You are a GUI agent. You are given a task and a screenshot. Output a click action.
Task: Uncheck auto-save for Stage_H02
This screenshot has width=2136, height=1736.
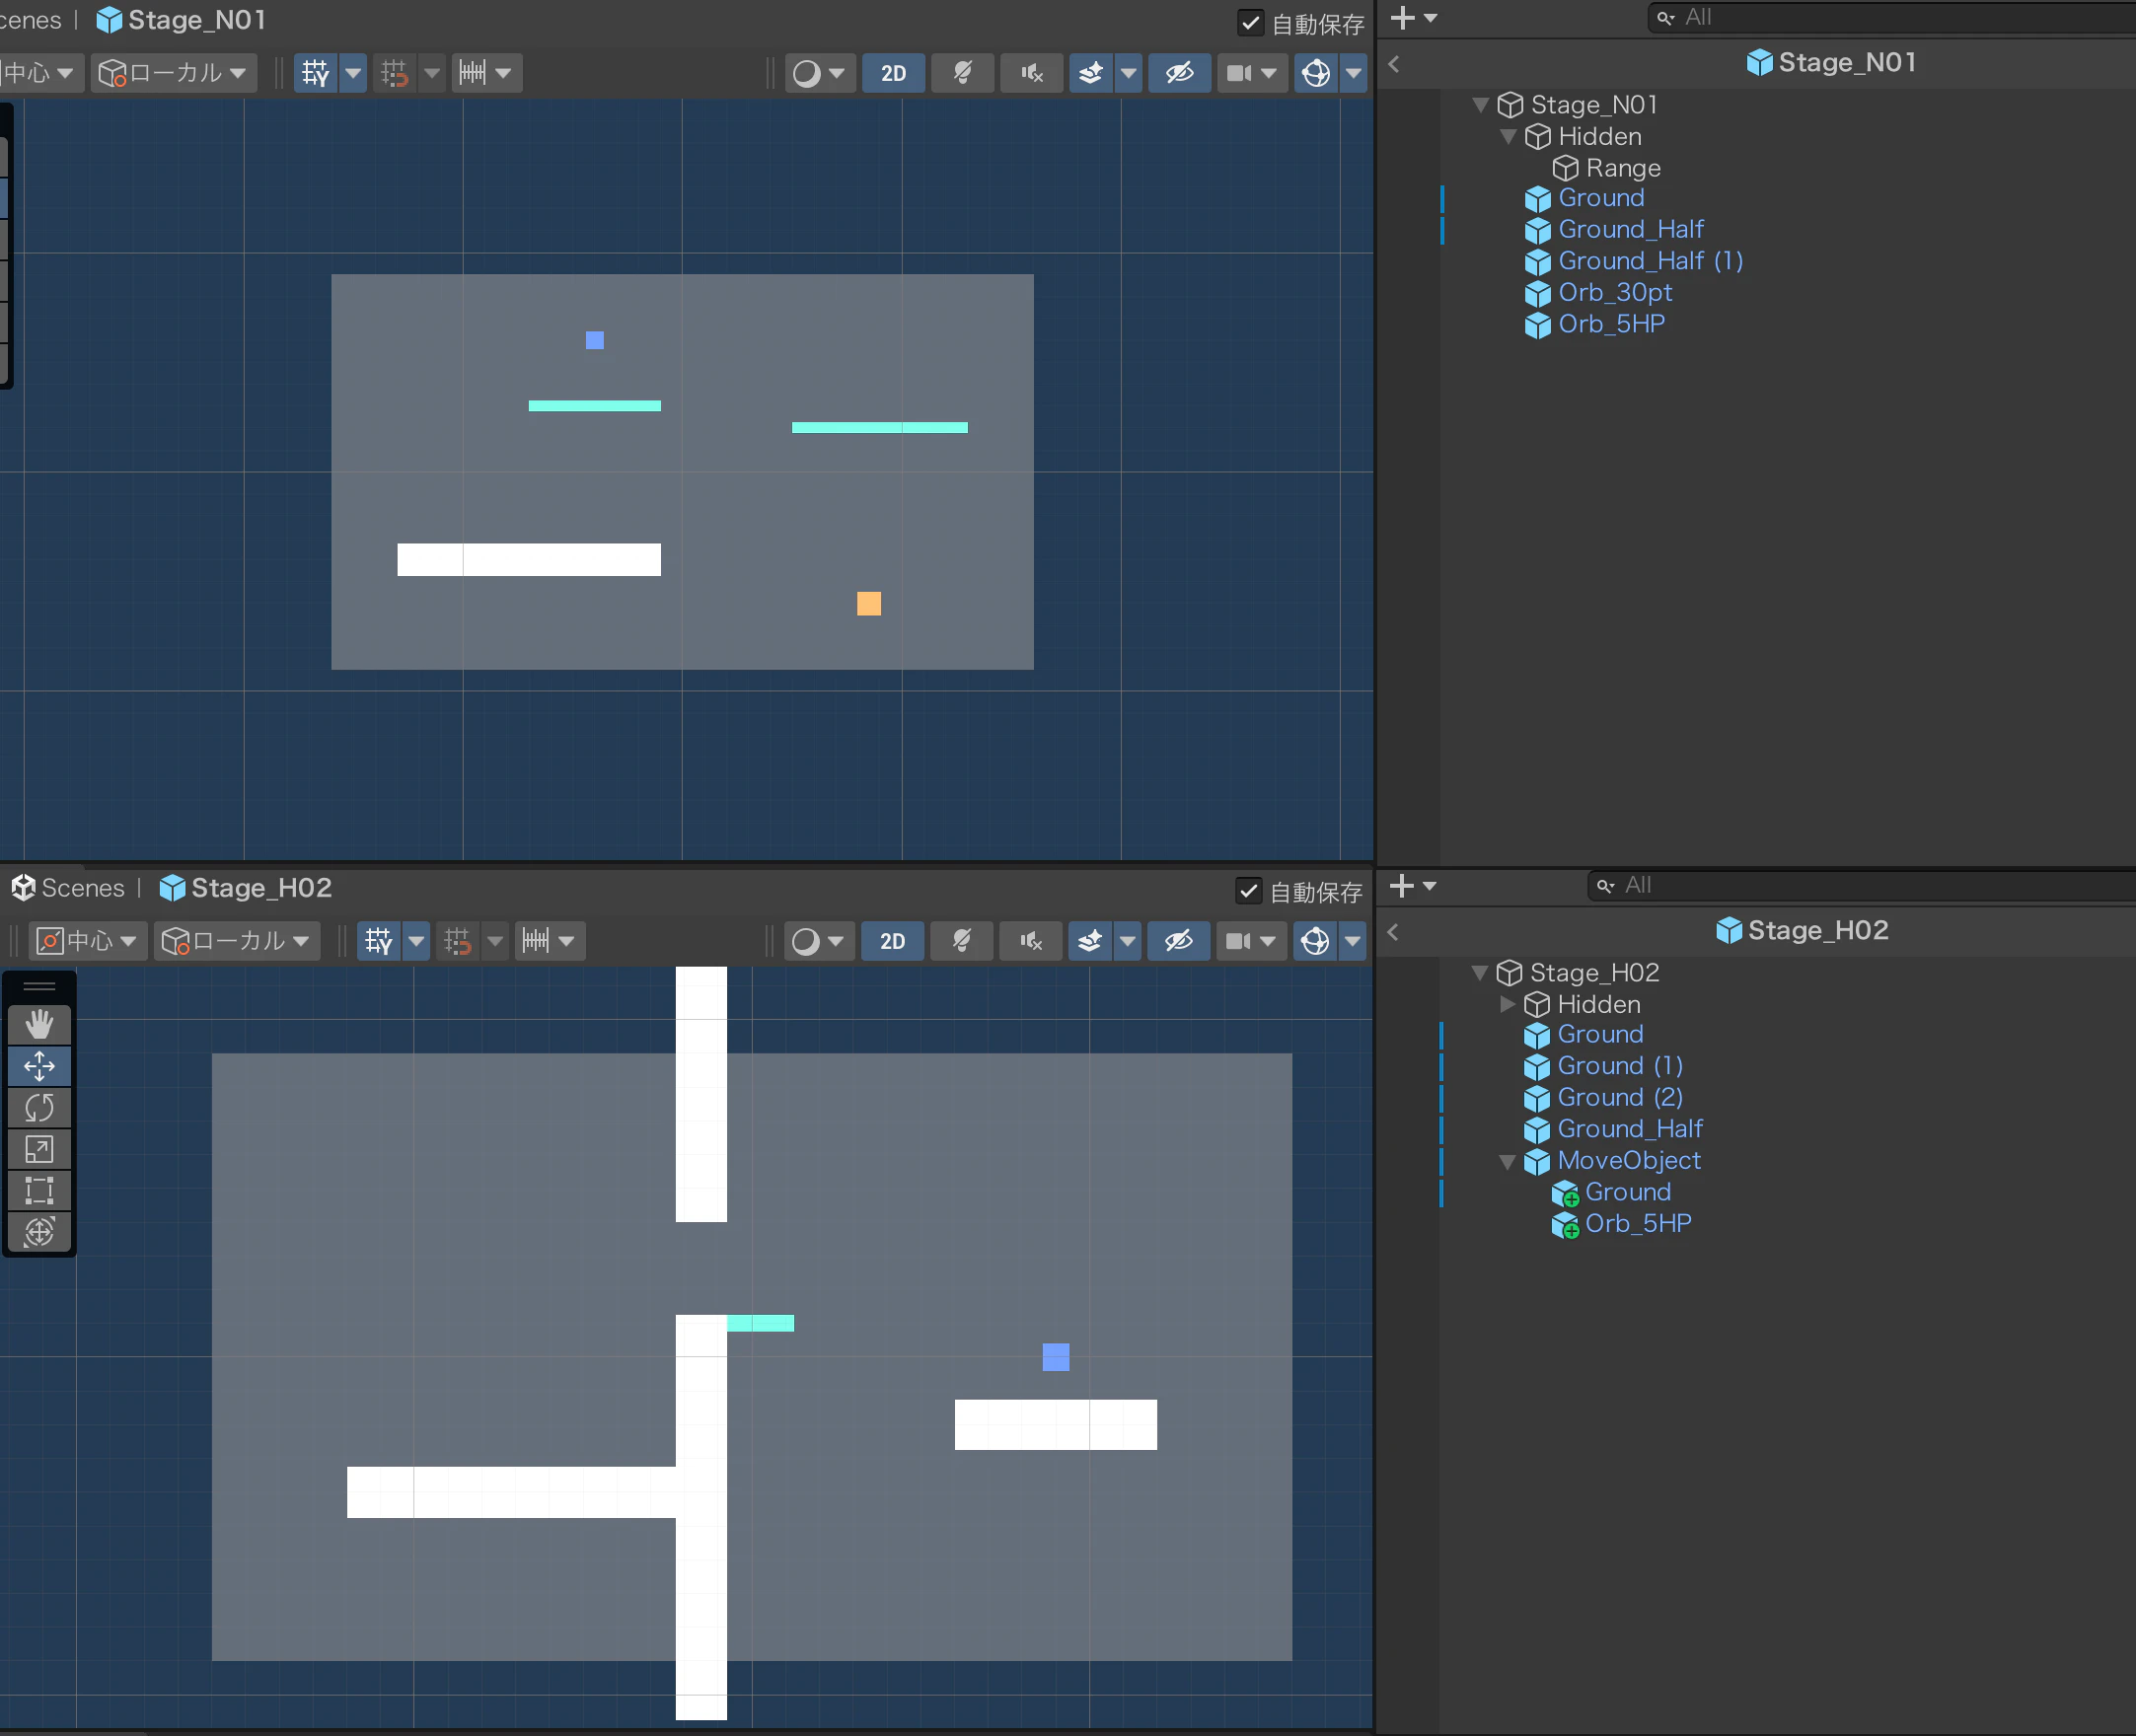pyautogui.click(x=1248, y=891)
